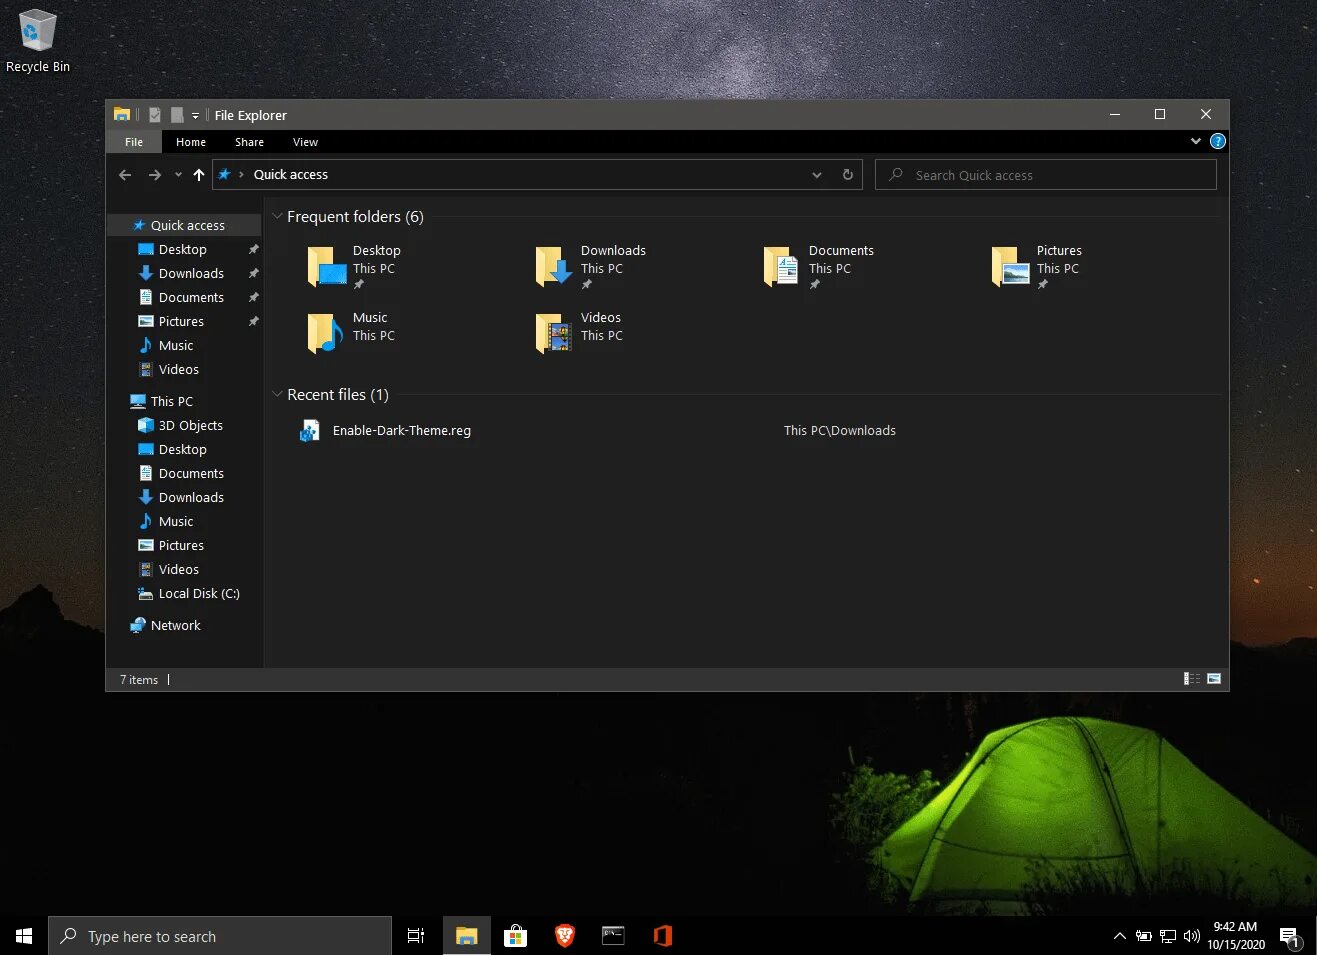Click the Properties quick access toolbar icon

[155, 115]
